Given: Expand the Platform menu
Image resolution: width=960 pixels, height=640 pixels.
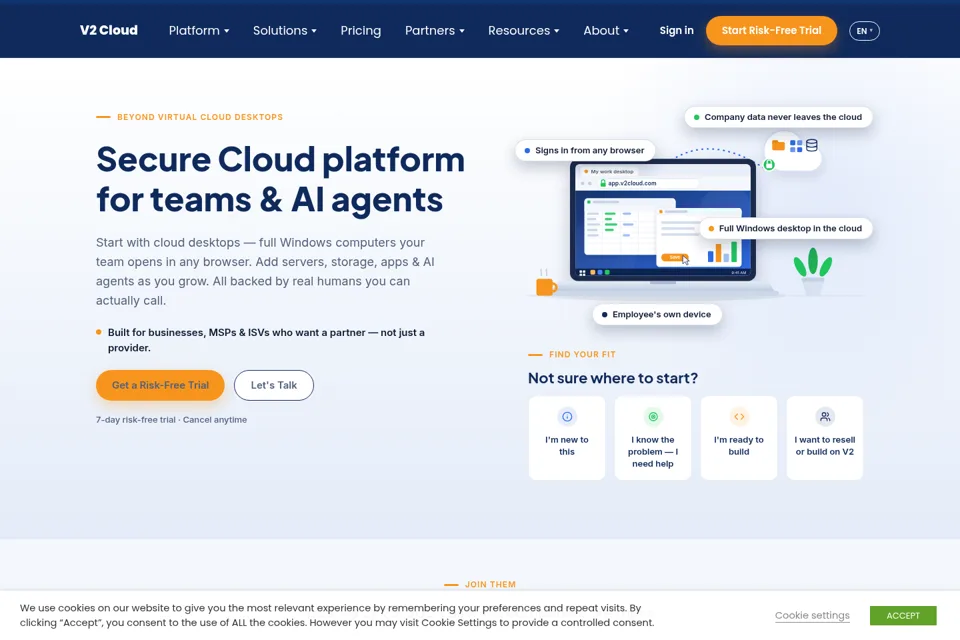Looking at the screenshot, I should [x=199, y=30].
